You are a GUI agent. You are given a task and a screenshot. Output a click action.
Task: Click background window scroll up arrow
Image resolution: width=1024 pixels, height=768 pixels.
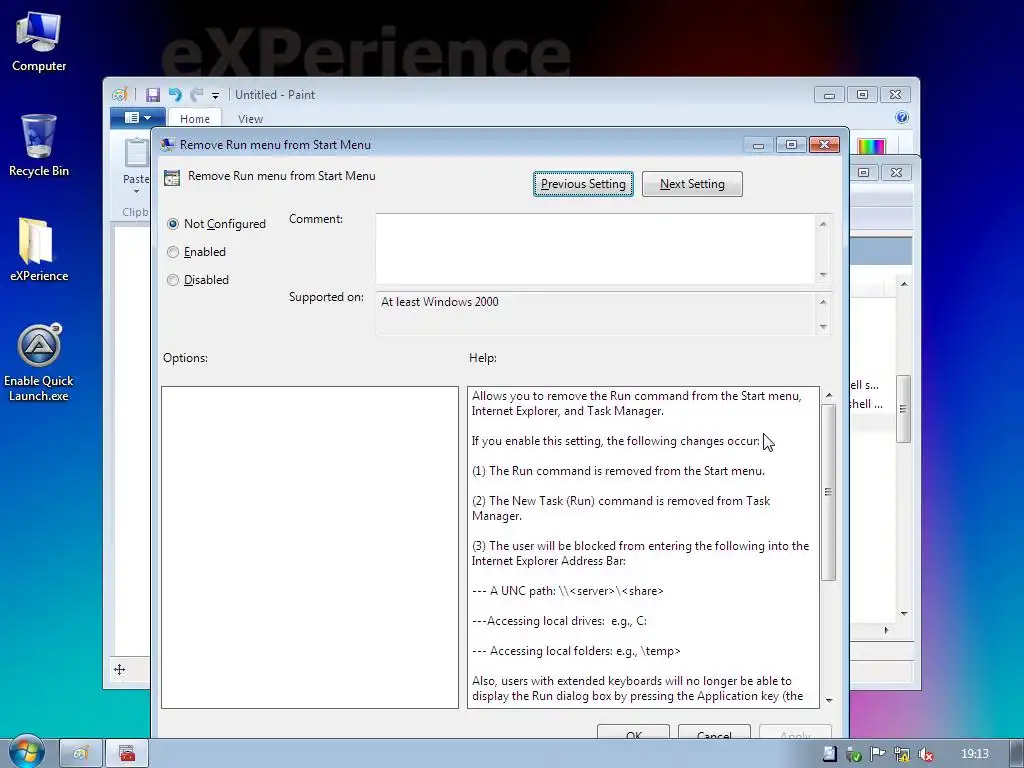pyautogui.click(x=904, y=284)
